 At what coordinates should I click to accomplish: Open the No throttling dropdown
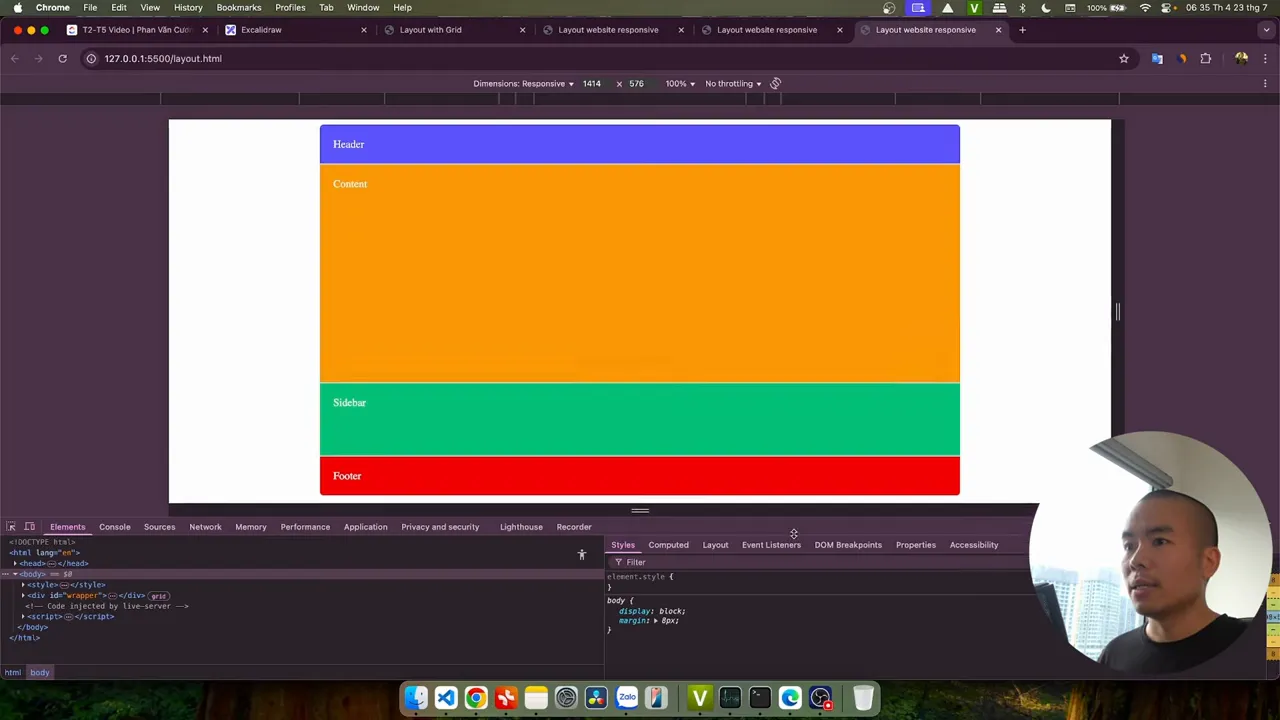pyautogui.click(x=733, y=84)
